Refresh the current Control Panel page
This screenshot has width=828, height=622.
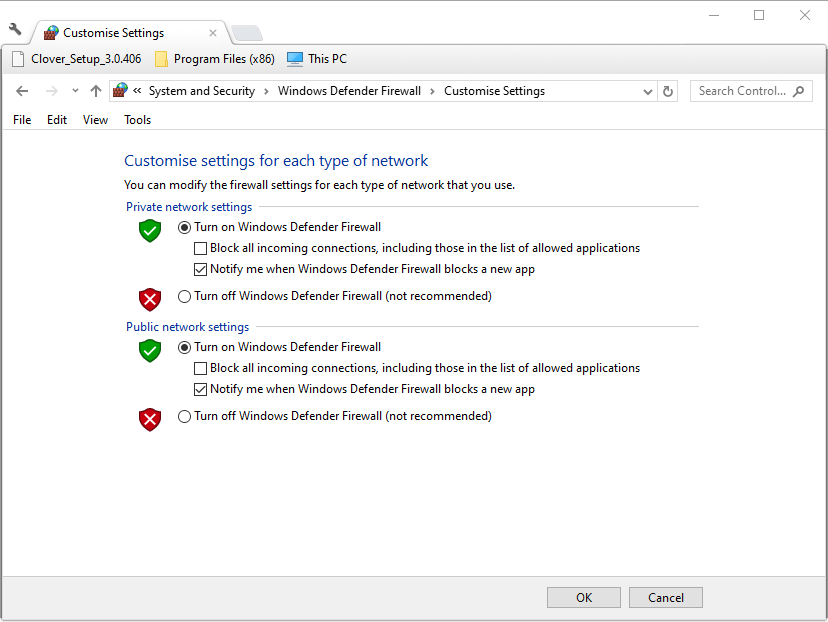pyautogui.click(x=668, y=91)
